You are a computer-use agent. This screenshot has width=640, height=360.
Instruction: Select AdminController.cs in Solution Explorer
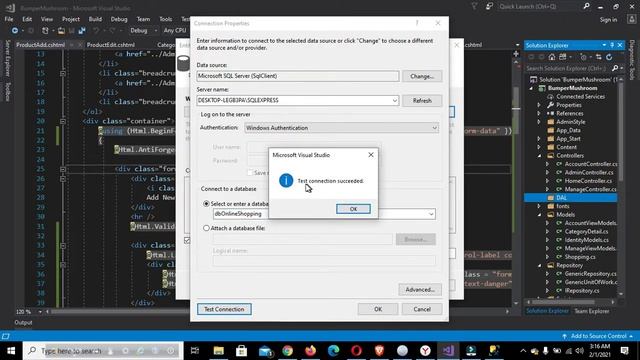tap(588, 172)
